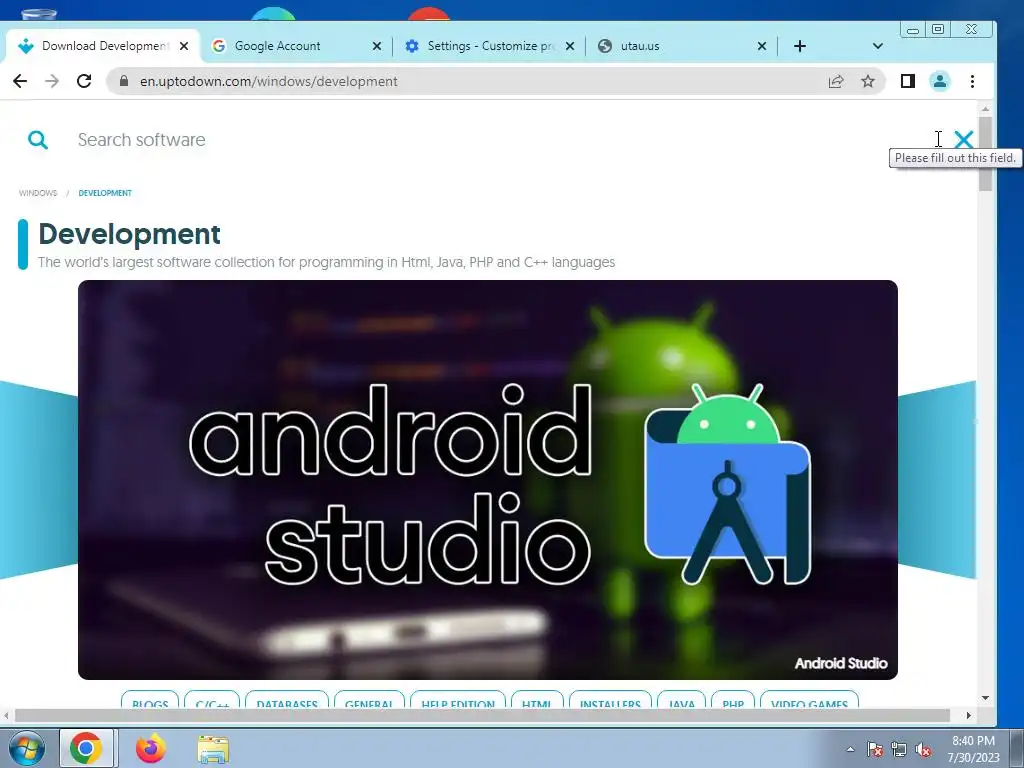The width and height of the screenshot is (1024, 768).
Task: Click the Chrome taskbar icon
Action: tap(86, 748)
